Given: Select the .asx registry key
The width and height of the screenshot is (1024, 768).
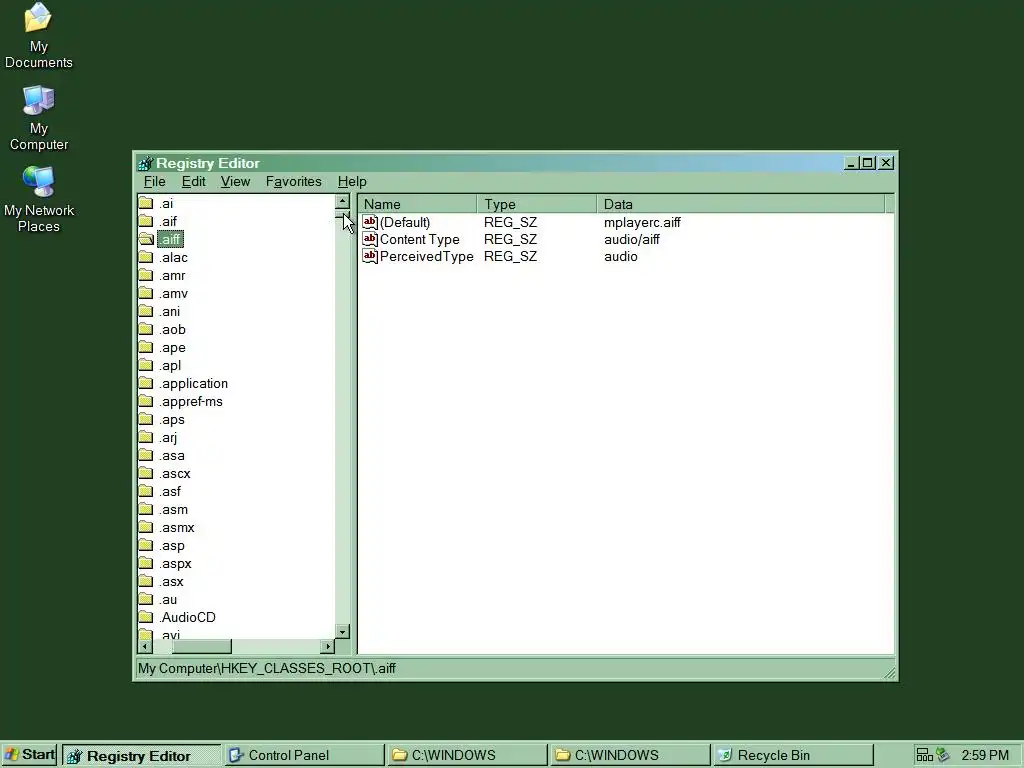Looking at the screenshot, I should pos(172,581).
